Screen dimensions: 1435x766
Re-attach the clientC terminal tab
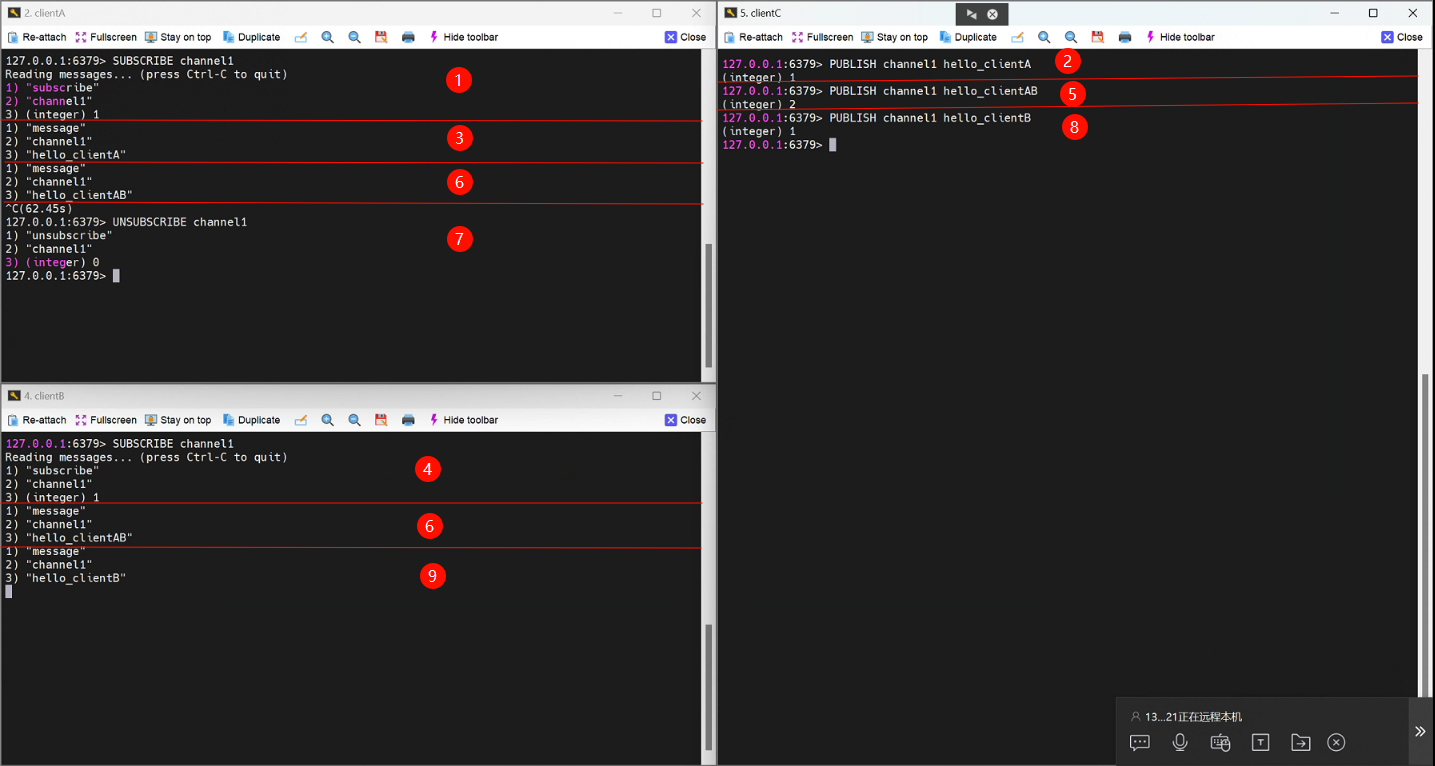tap(753, 37)
